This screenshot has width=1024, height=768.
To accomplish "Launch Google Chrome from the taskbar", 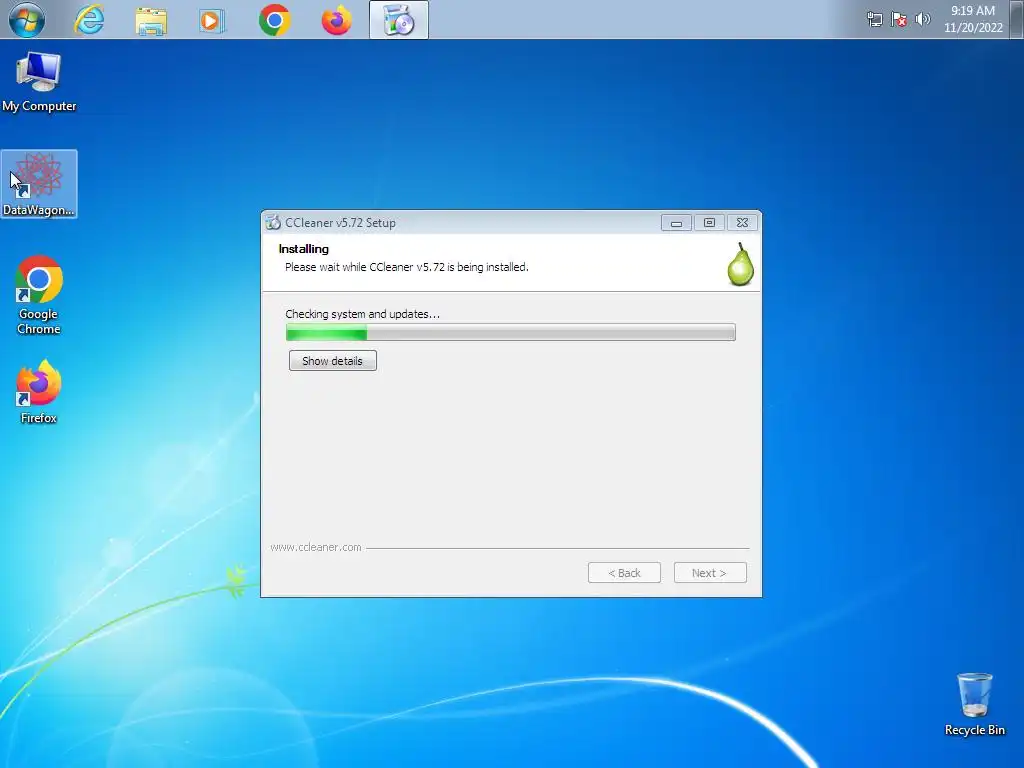I will (x=274, y=20).
